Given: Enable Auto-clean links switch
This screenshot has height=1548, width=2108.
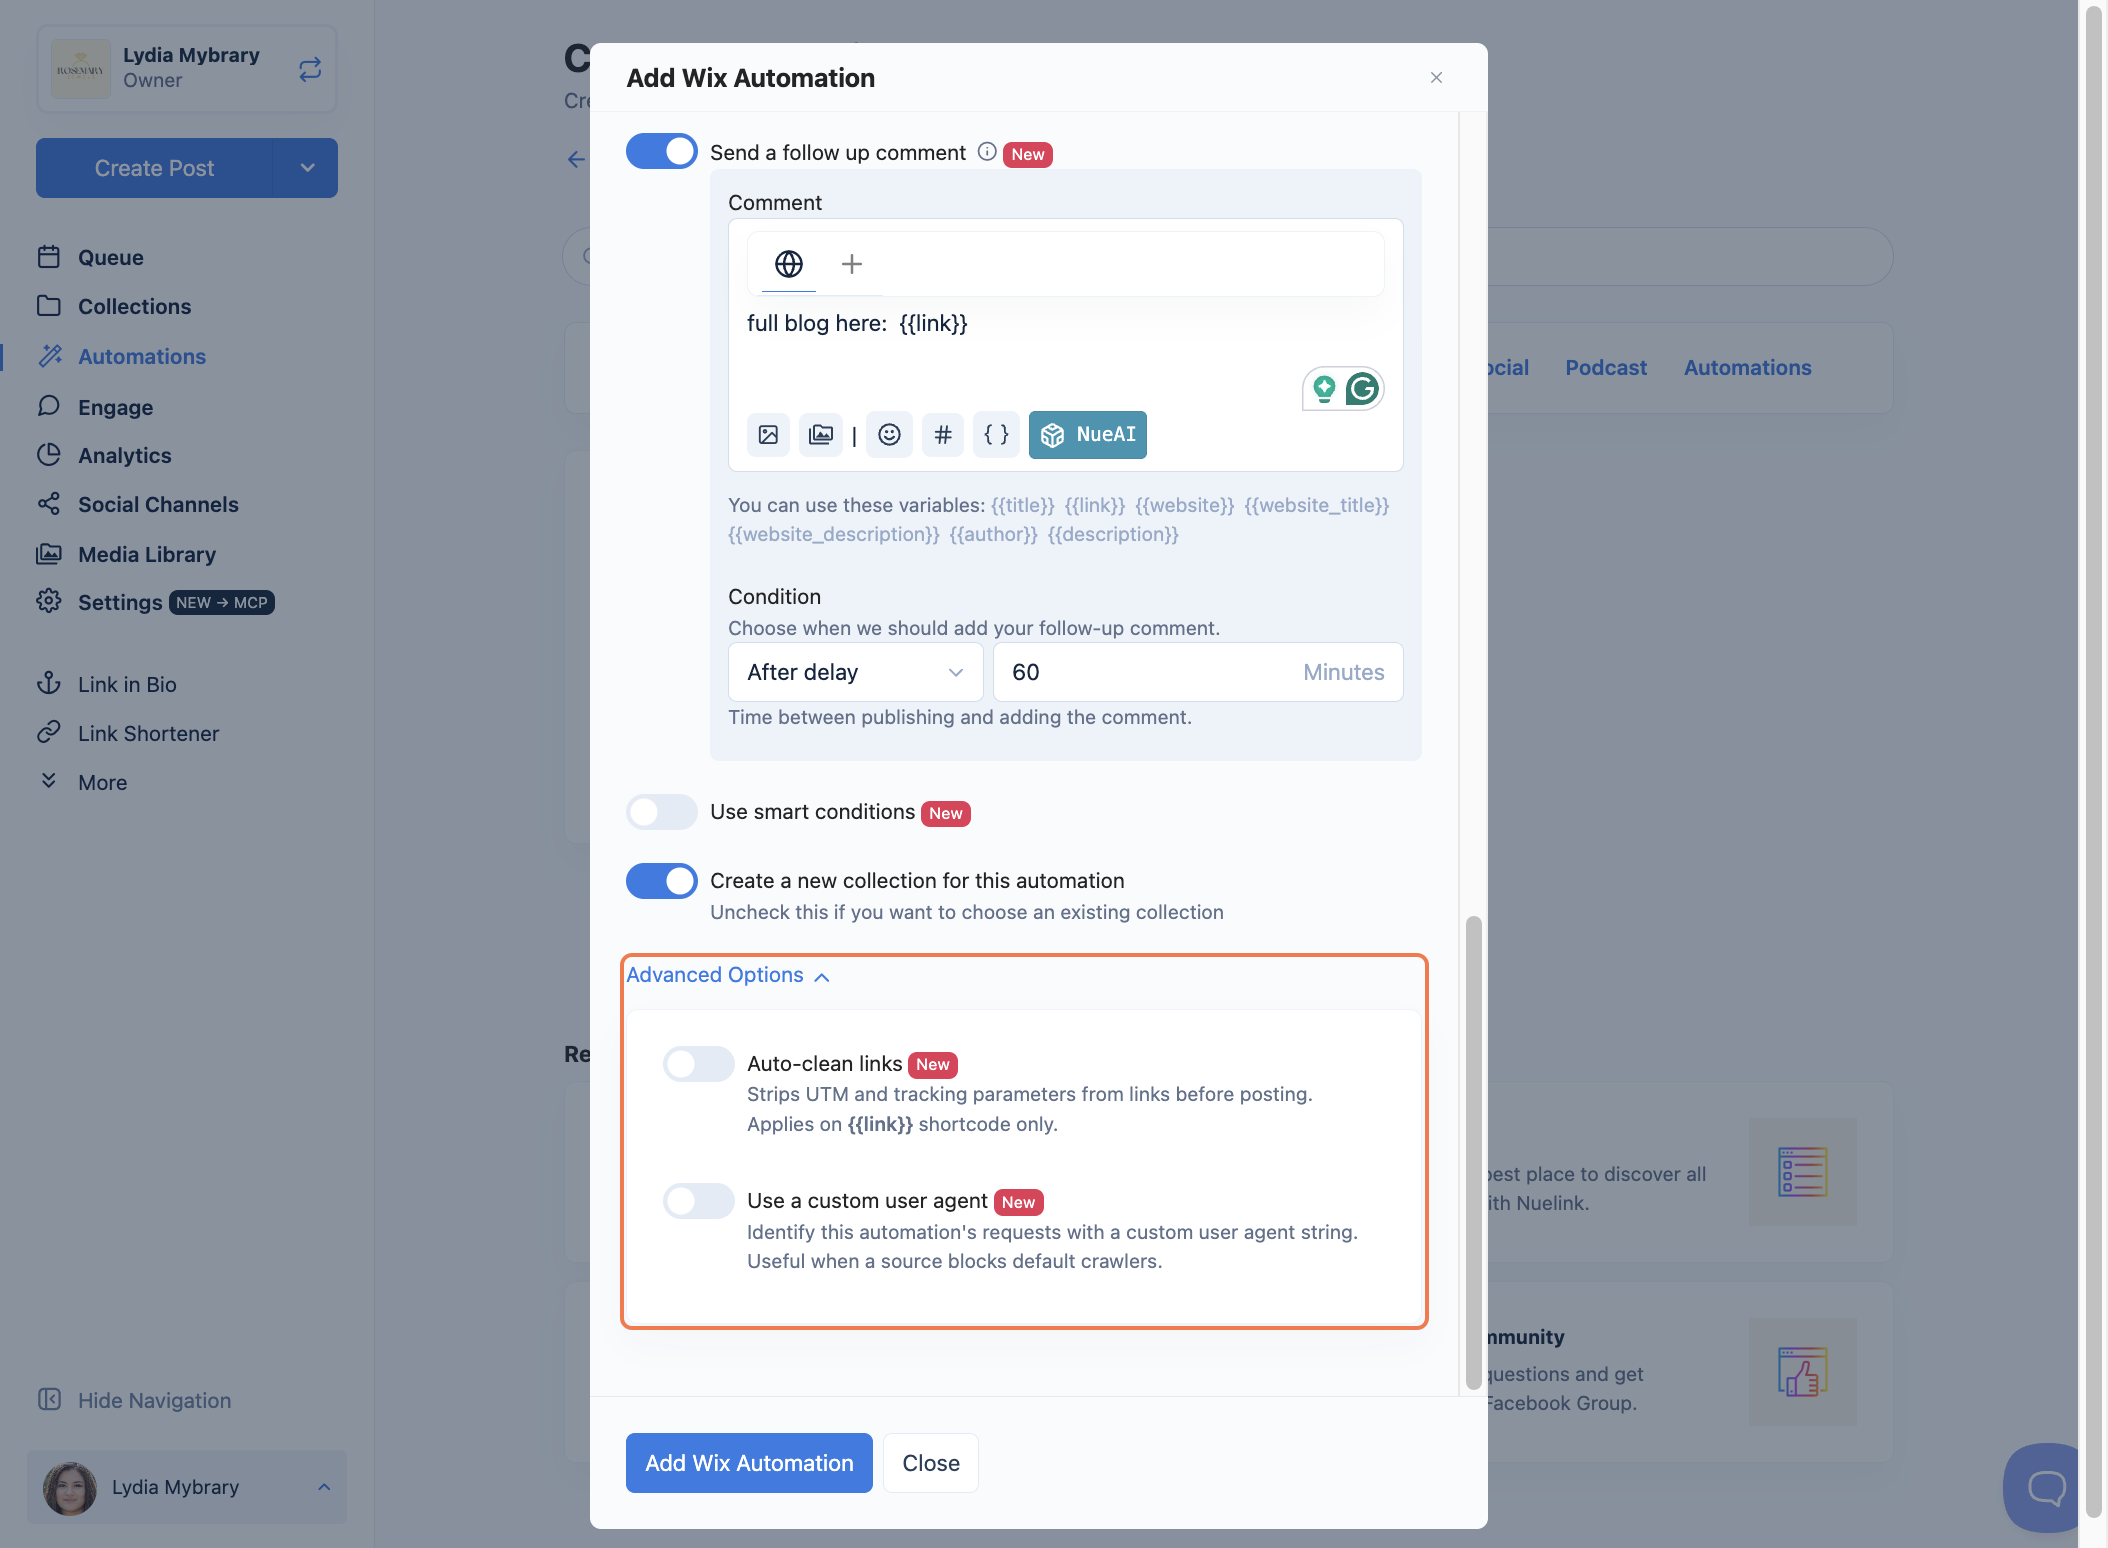Looking at the screenshot, I should click(698, 1064).
